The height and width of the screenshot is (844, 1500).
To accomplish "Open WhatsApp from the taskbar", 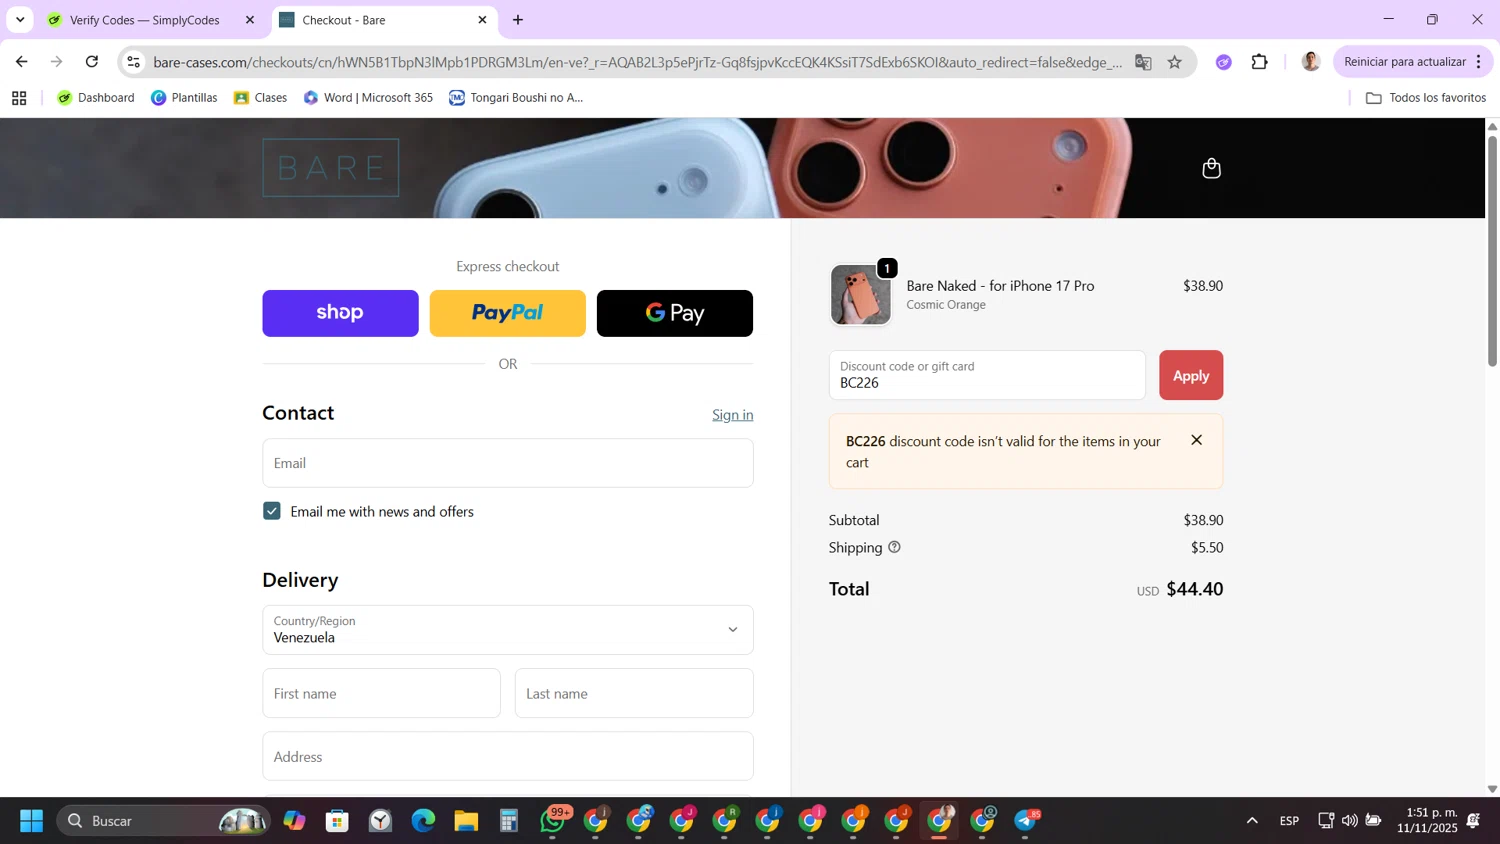I will pos(553,821).
